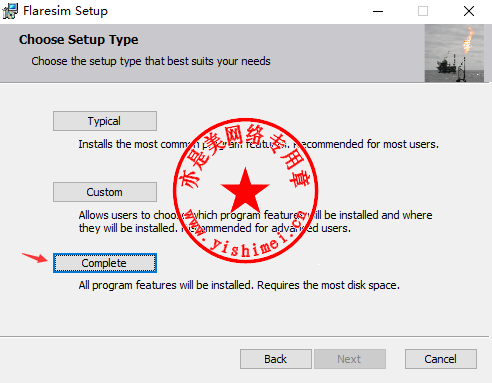Viewport: 492px width, 383px height.
Task: Click the 'Choose Setup Type' heading
Action: click(78, 40)
